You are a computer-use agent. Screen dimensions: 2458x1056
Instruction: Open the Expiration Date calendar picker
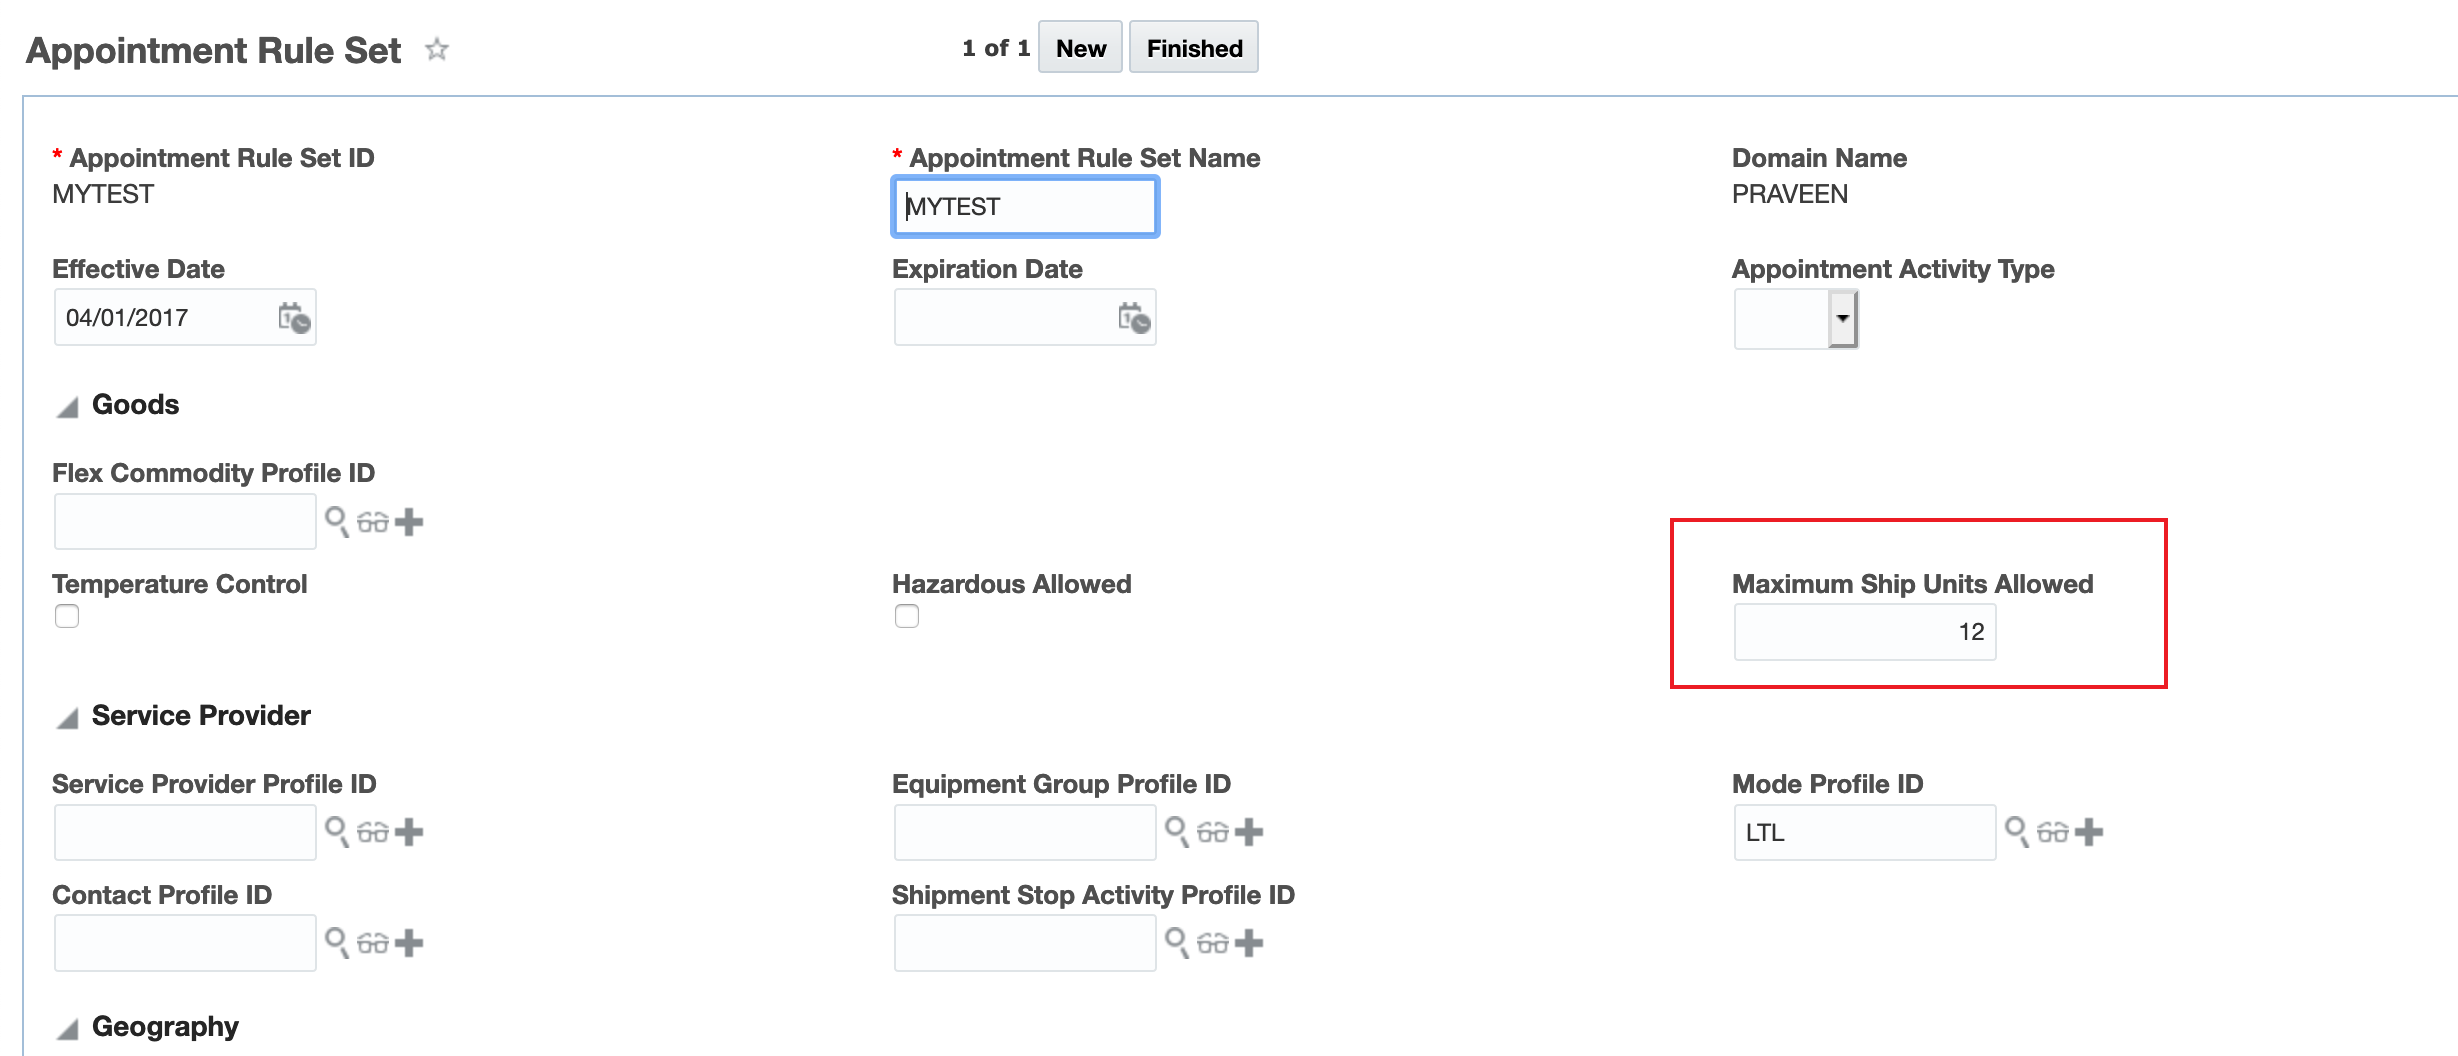[x=1134, y=318]
